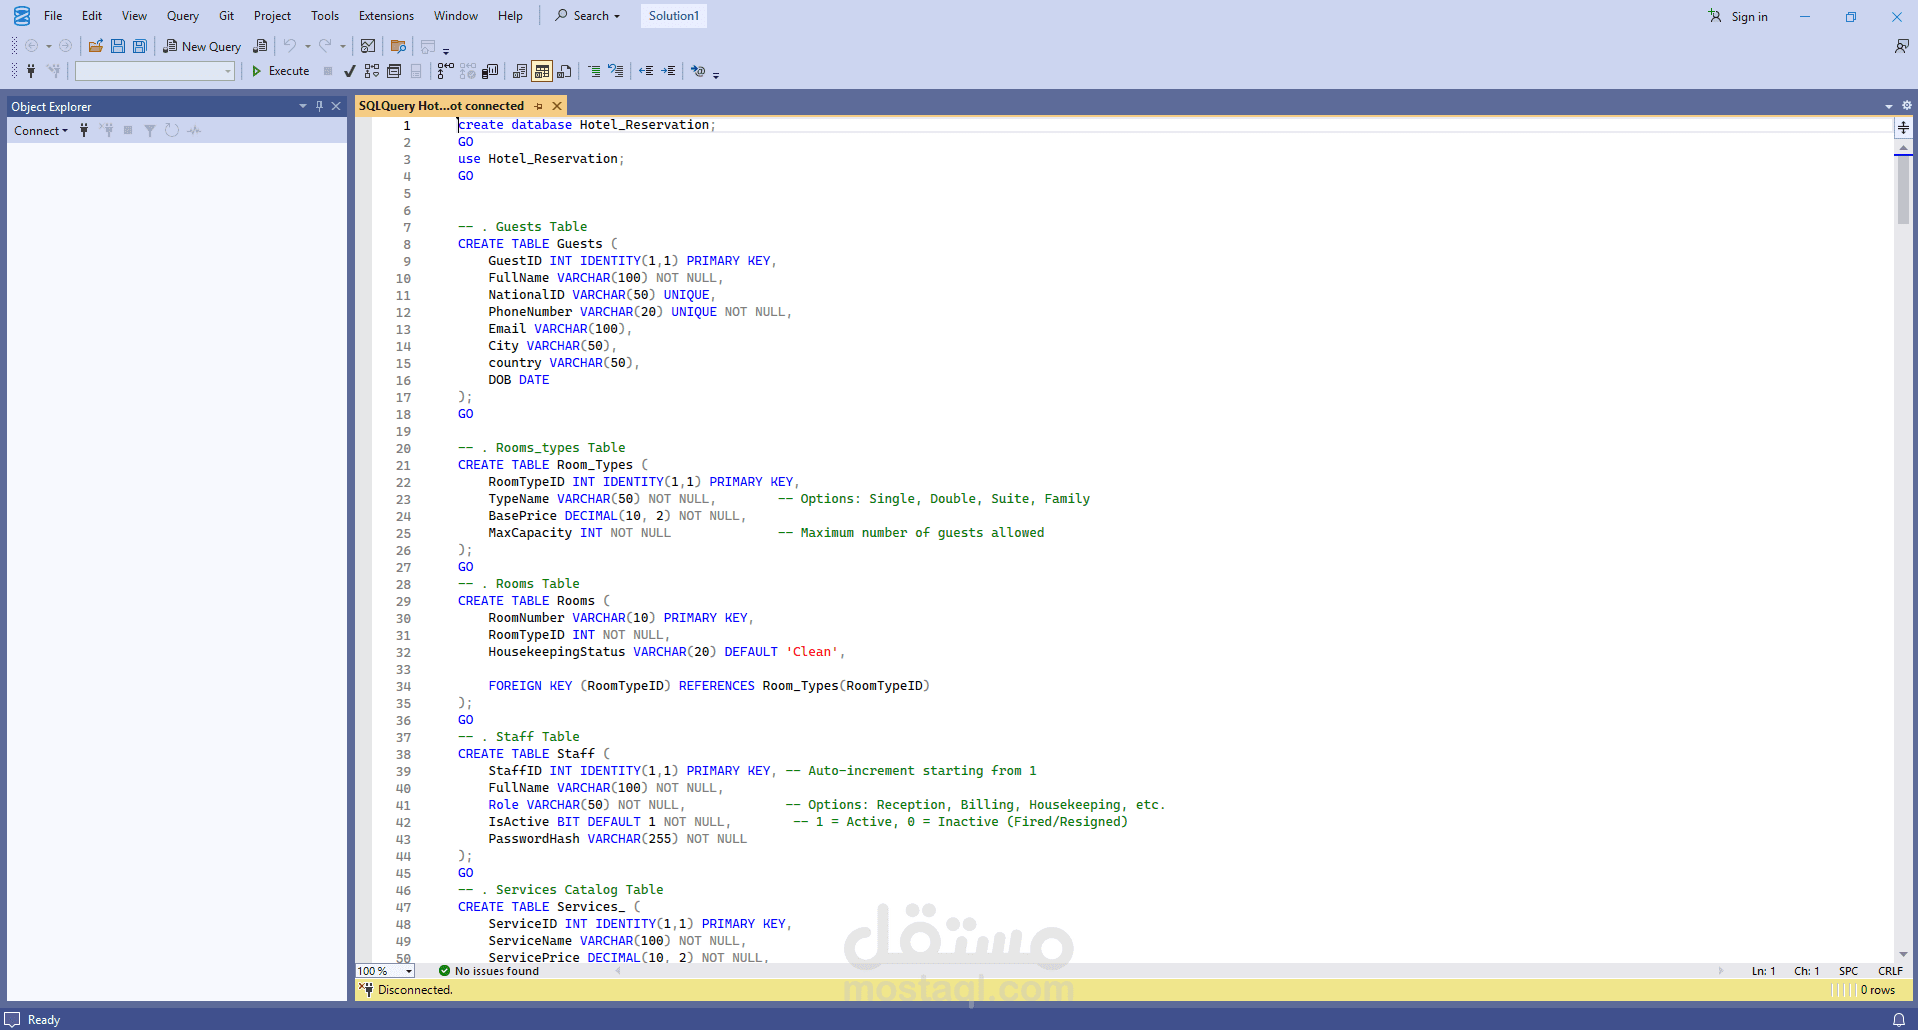Select Results to Text mode
This screenshot has height=1030, width=1918.
[x=520, y=71]
